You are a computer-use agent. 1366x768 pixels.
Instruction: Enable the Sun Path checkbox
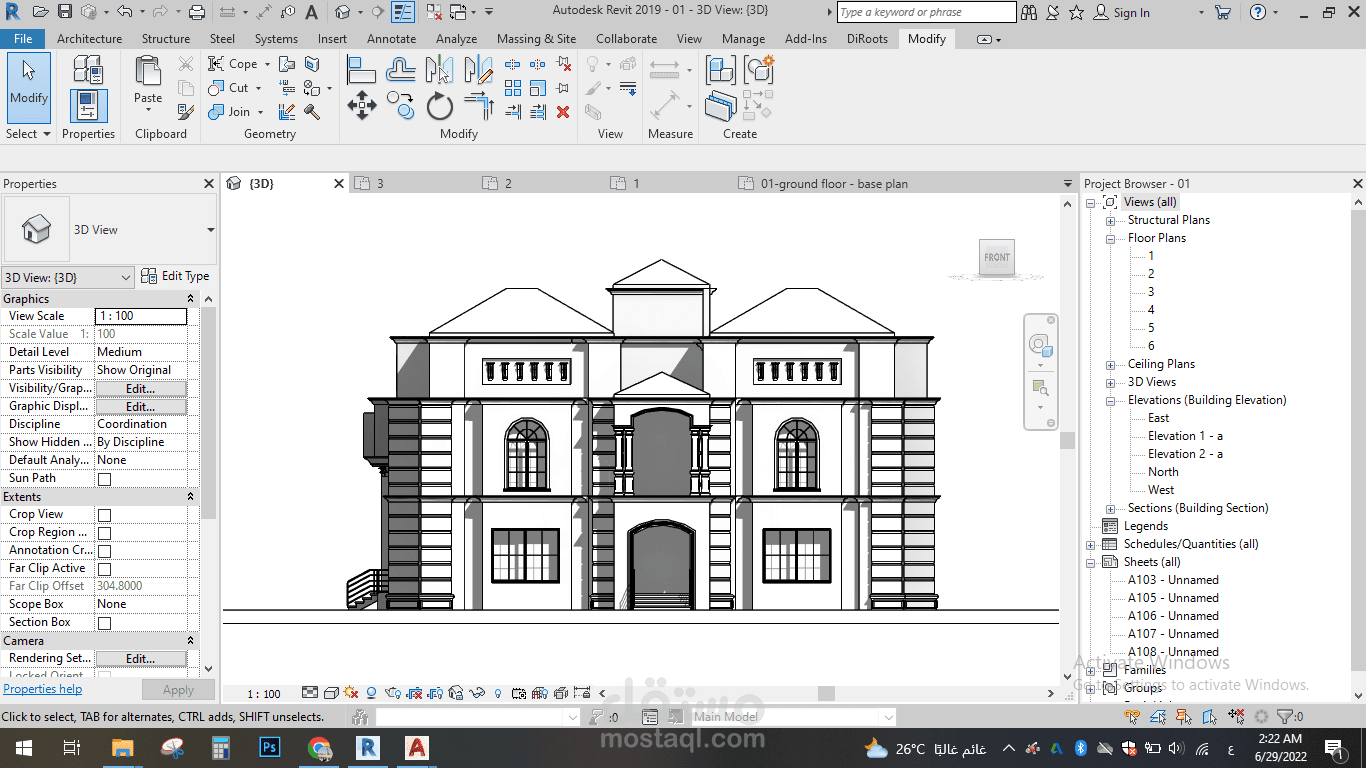coord(104,479)
